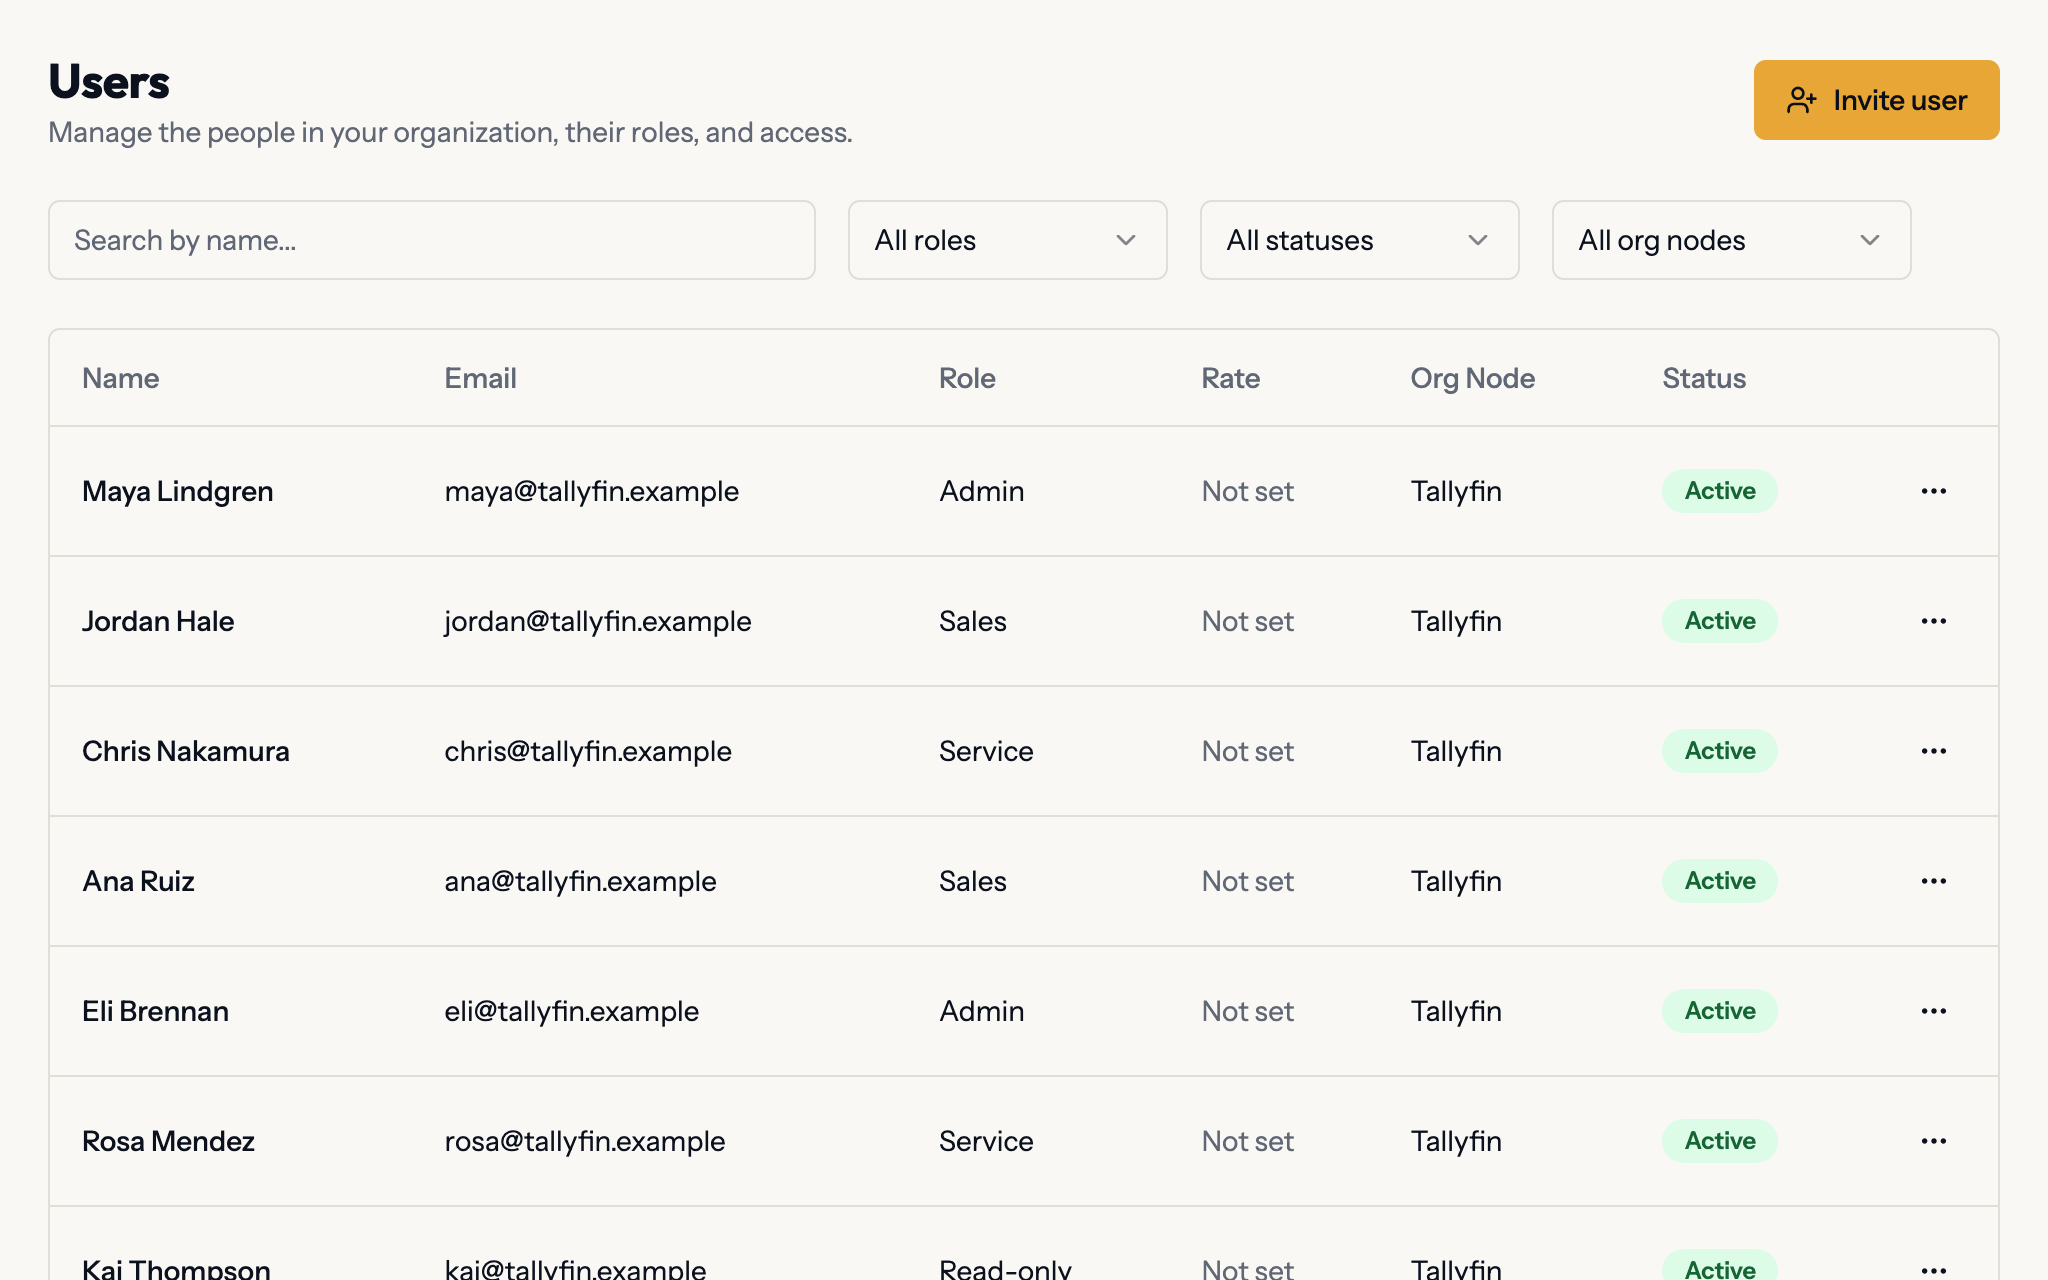Click email ana@tallyfin.example
Viewport: 2048px width, 1280px height.
[580, 881]
